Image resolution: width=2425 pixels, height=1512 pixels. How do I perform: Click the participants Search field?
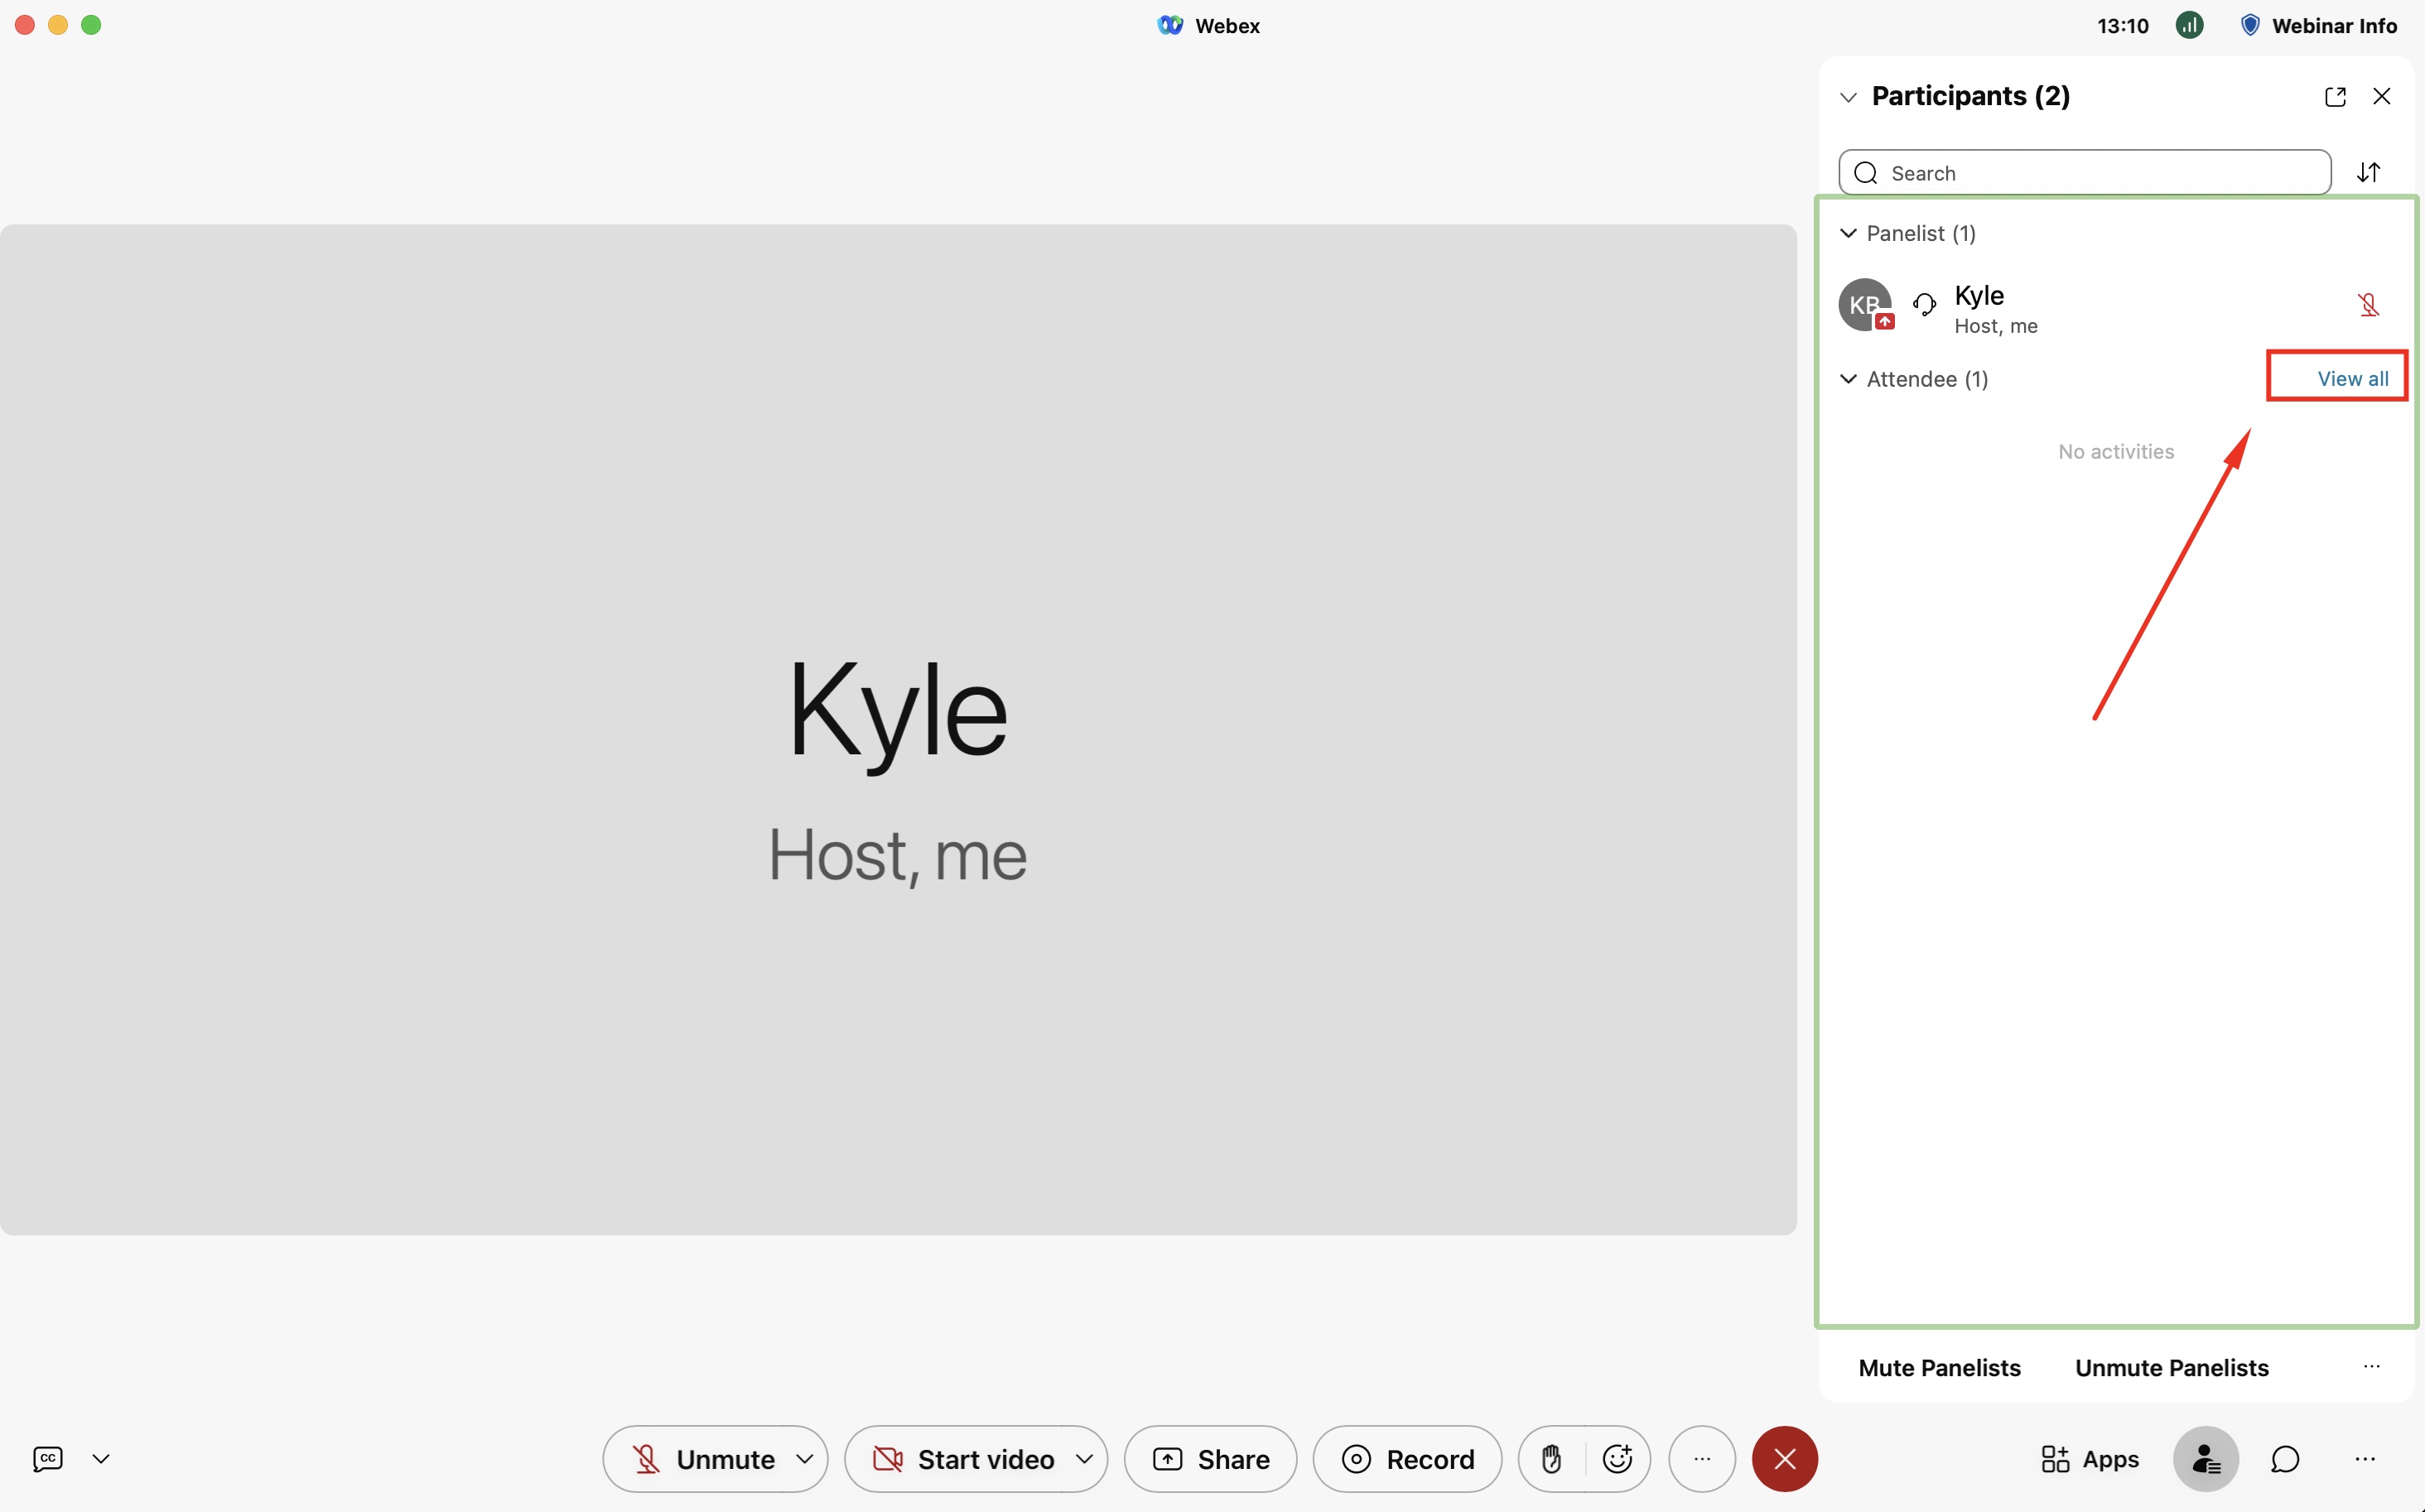[2084, 173]
